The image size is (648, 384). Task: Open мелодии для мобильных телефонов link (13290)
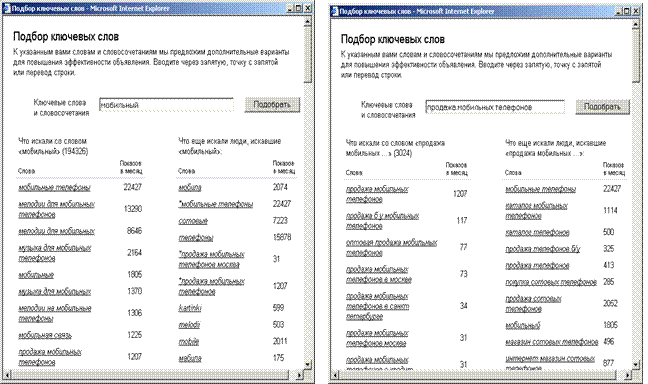coord(57,209)
